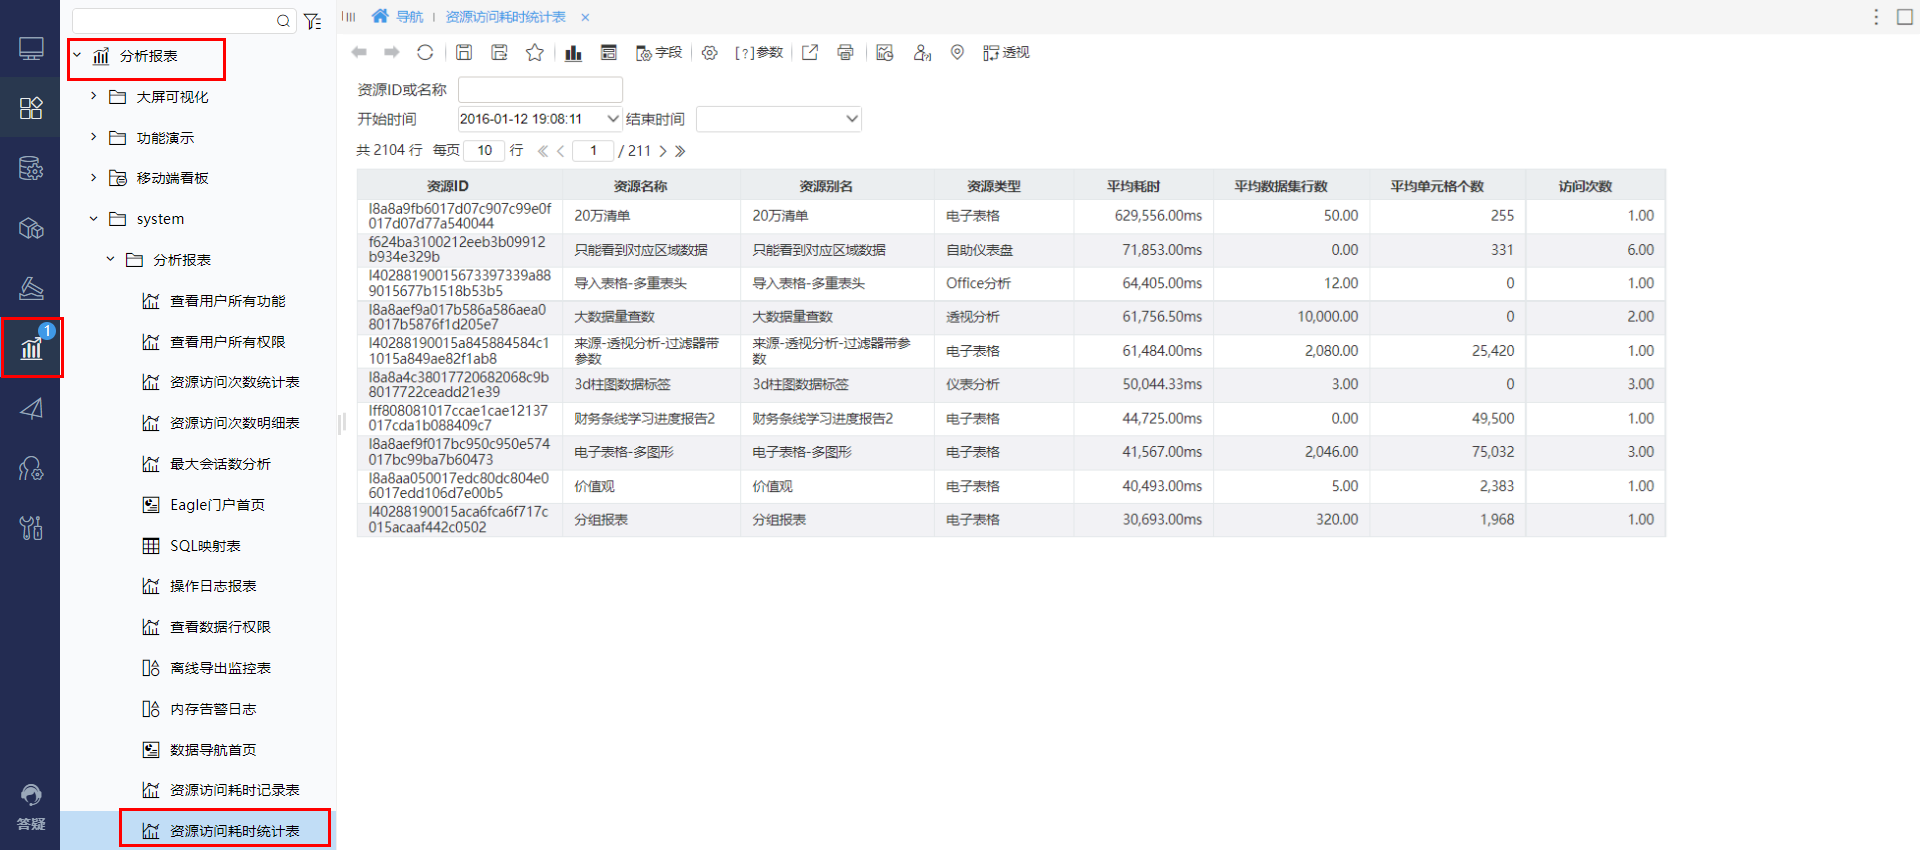Click the dashboard grid icon in left sidebar
Viewport: 1920px width, 850px height.
tap(31, 108)
